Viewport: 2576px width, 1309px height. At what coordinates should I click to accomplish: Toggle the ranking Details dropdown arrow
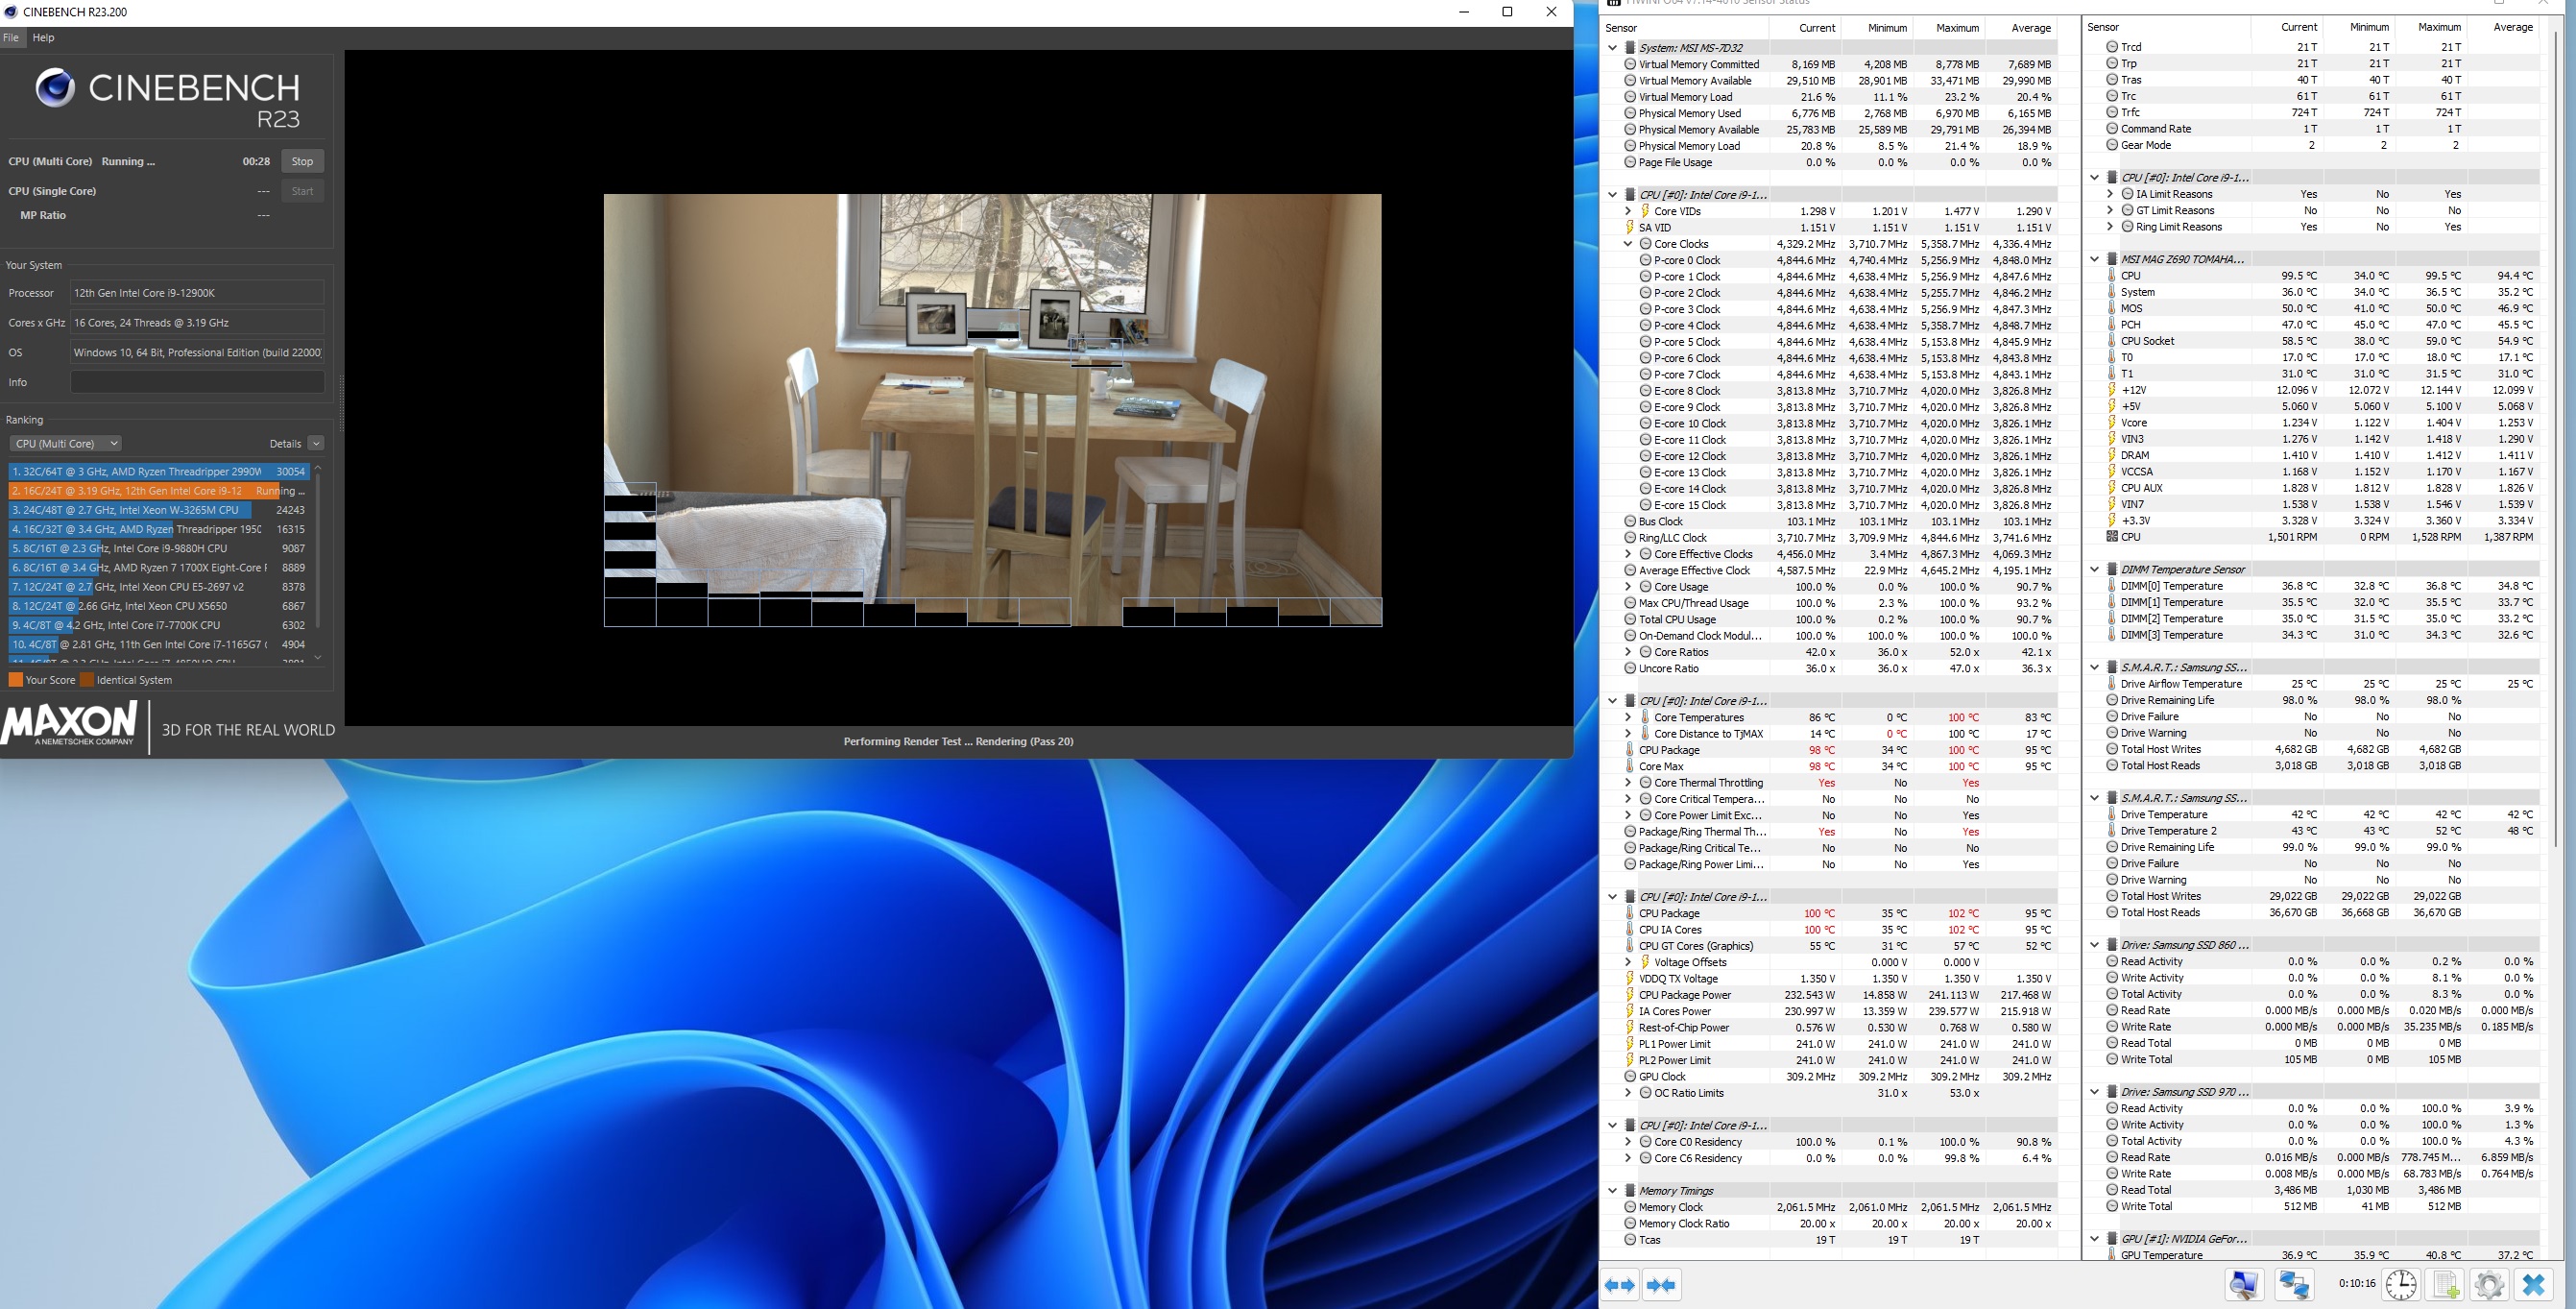coord(316,443)
